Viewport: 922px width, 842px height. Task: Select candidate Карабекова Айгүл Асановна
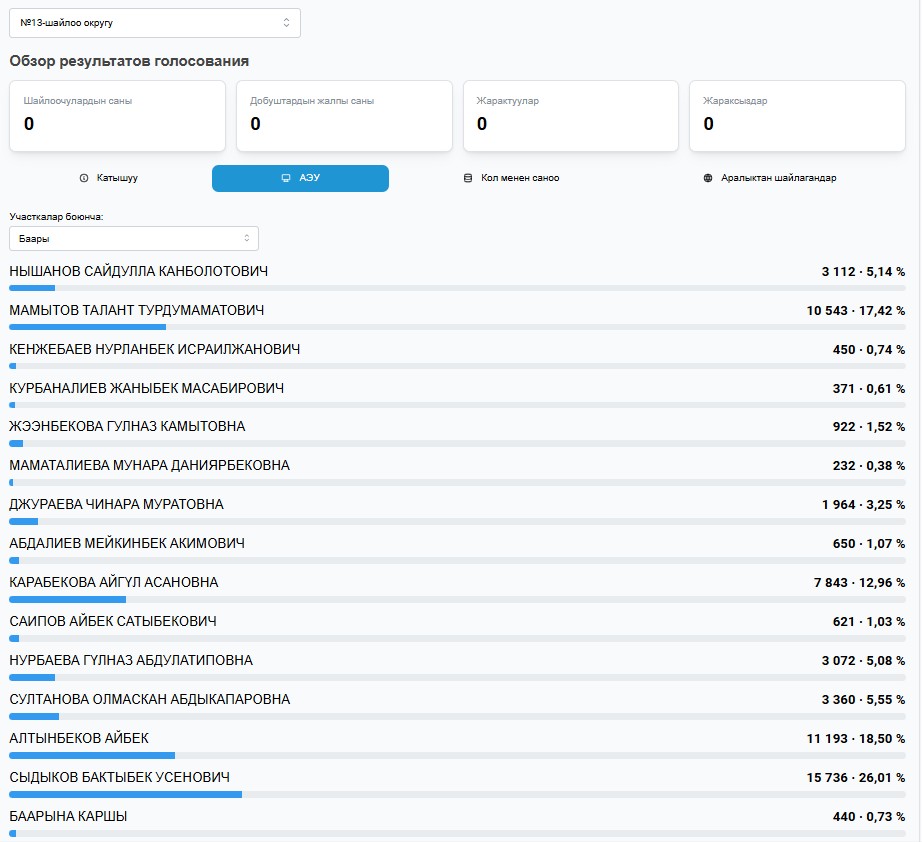114,582
